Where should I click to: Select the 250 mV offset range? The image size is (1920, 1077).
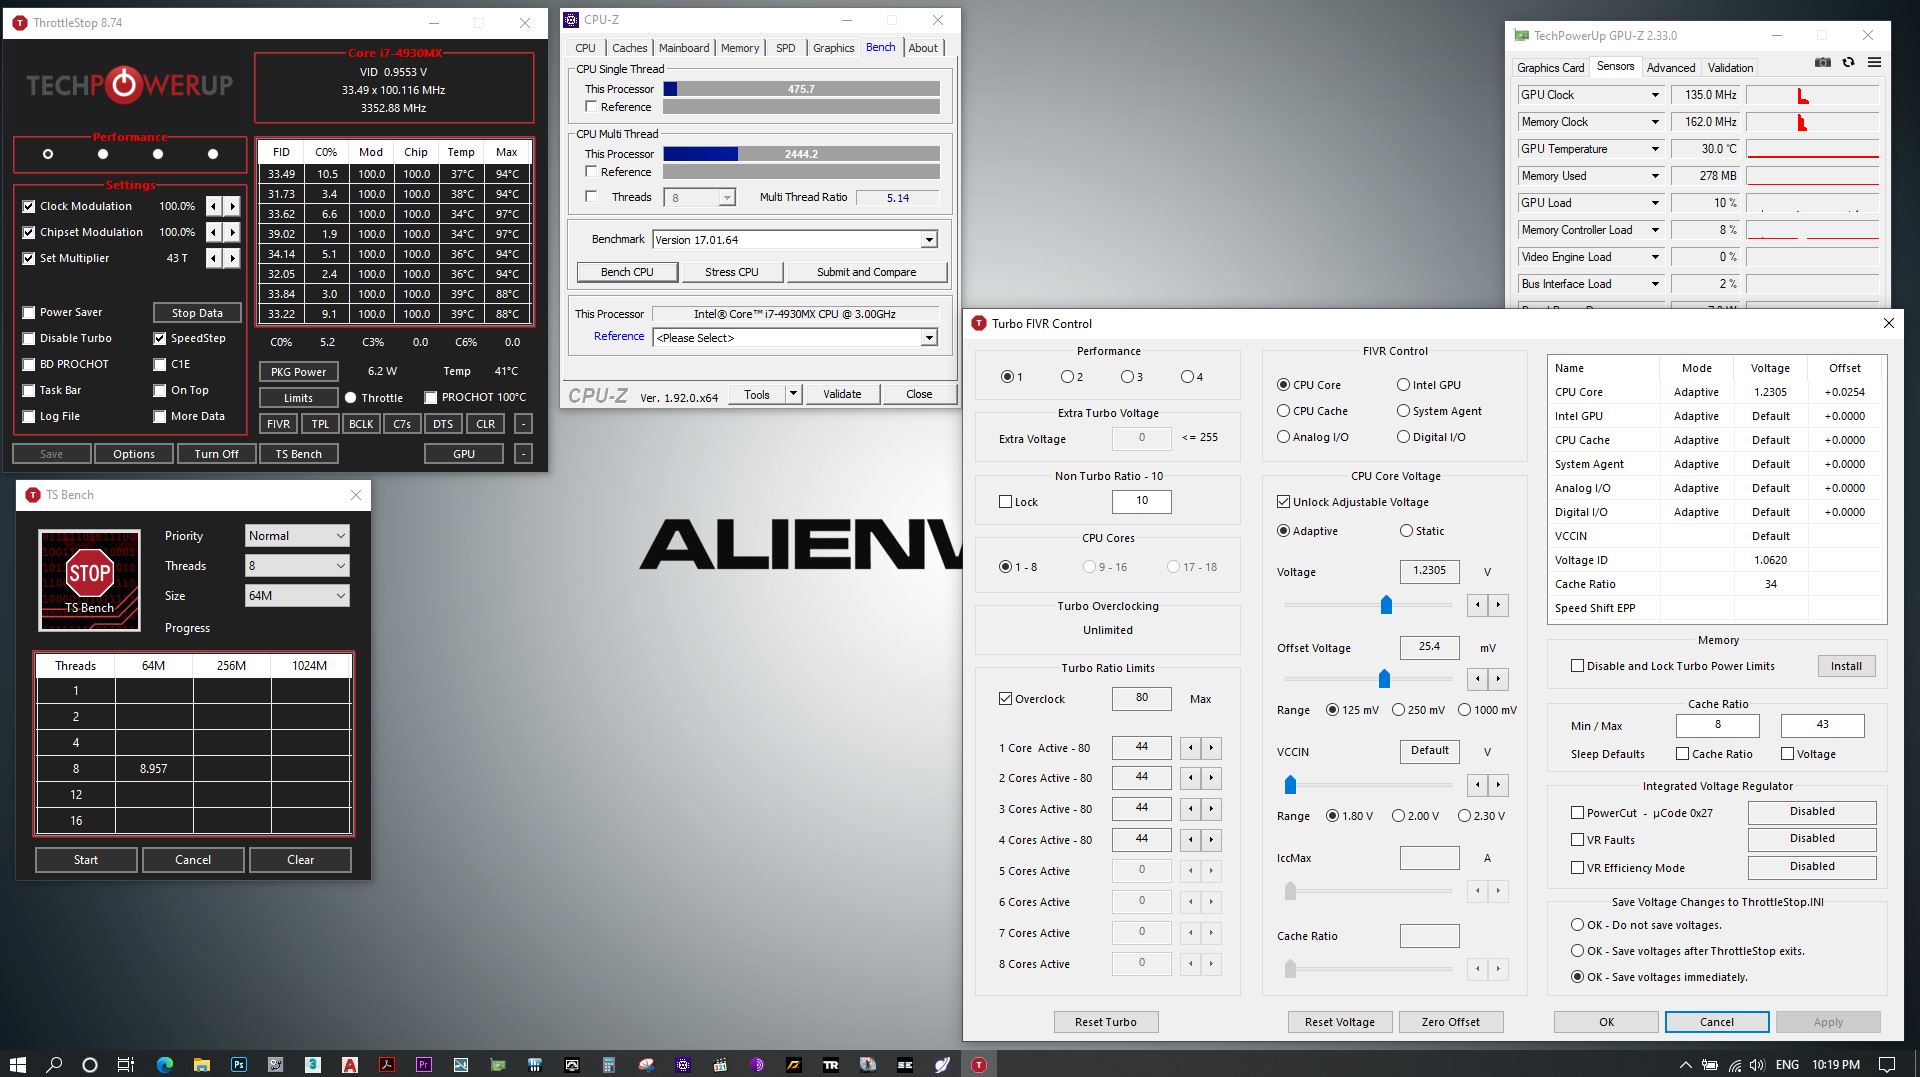pos(1398,710)
